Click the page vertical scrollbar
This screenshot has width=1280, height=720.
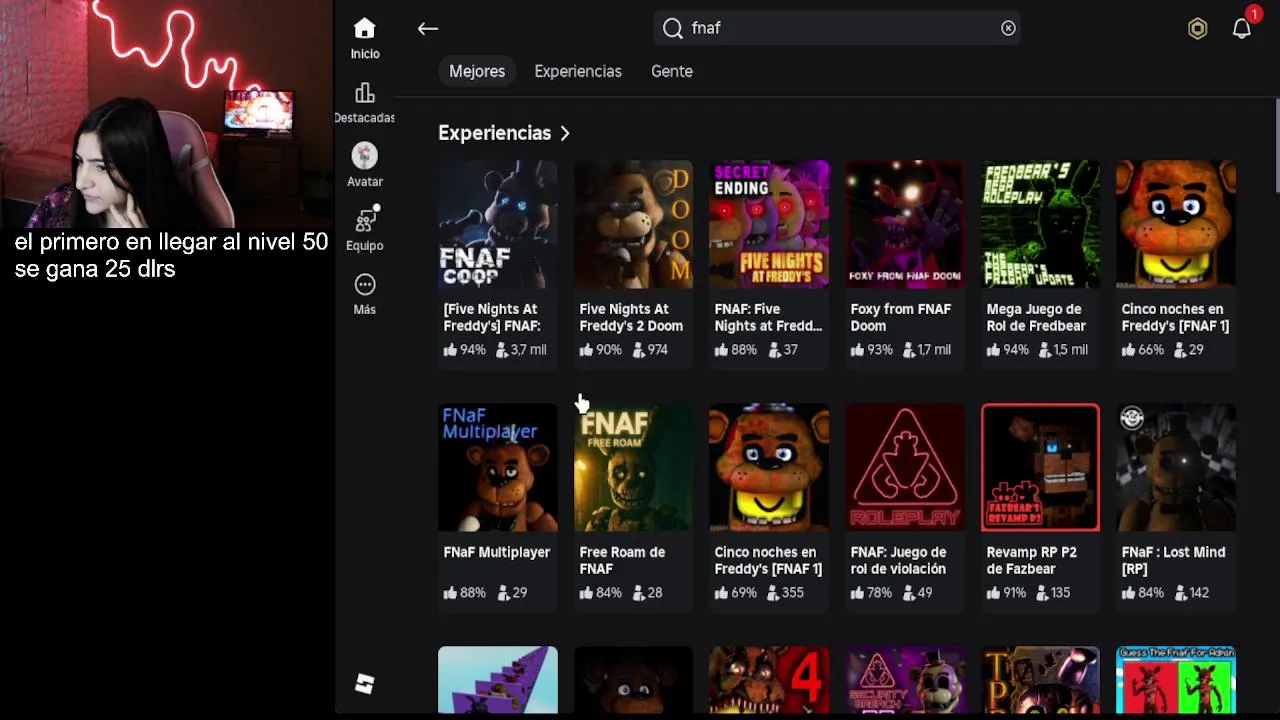[1276, 145]
